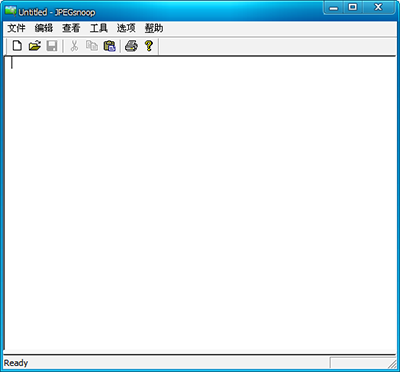Open the 帮助 menu
This screenshot has height=372, width=400.
[154, 29]
